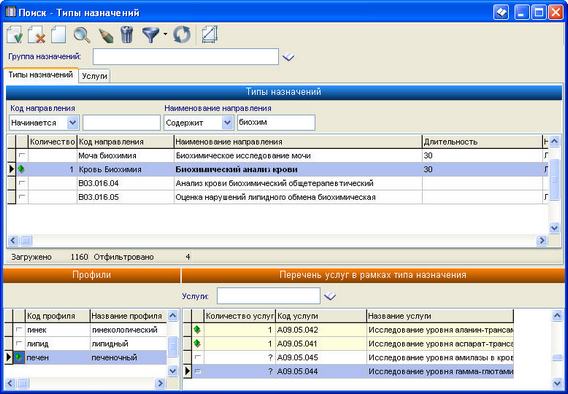Click the up arrow in profiles list scrollbar
Screen dimensions: 568x394
point(173,315)
